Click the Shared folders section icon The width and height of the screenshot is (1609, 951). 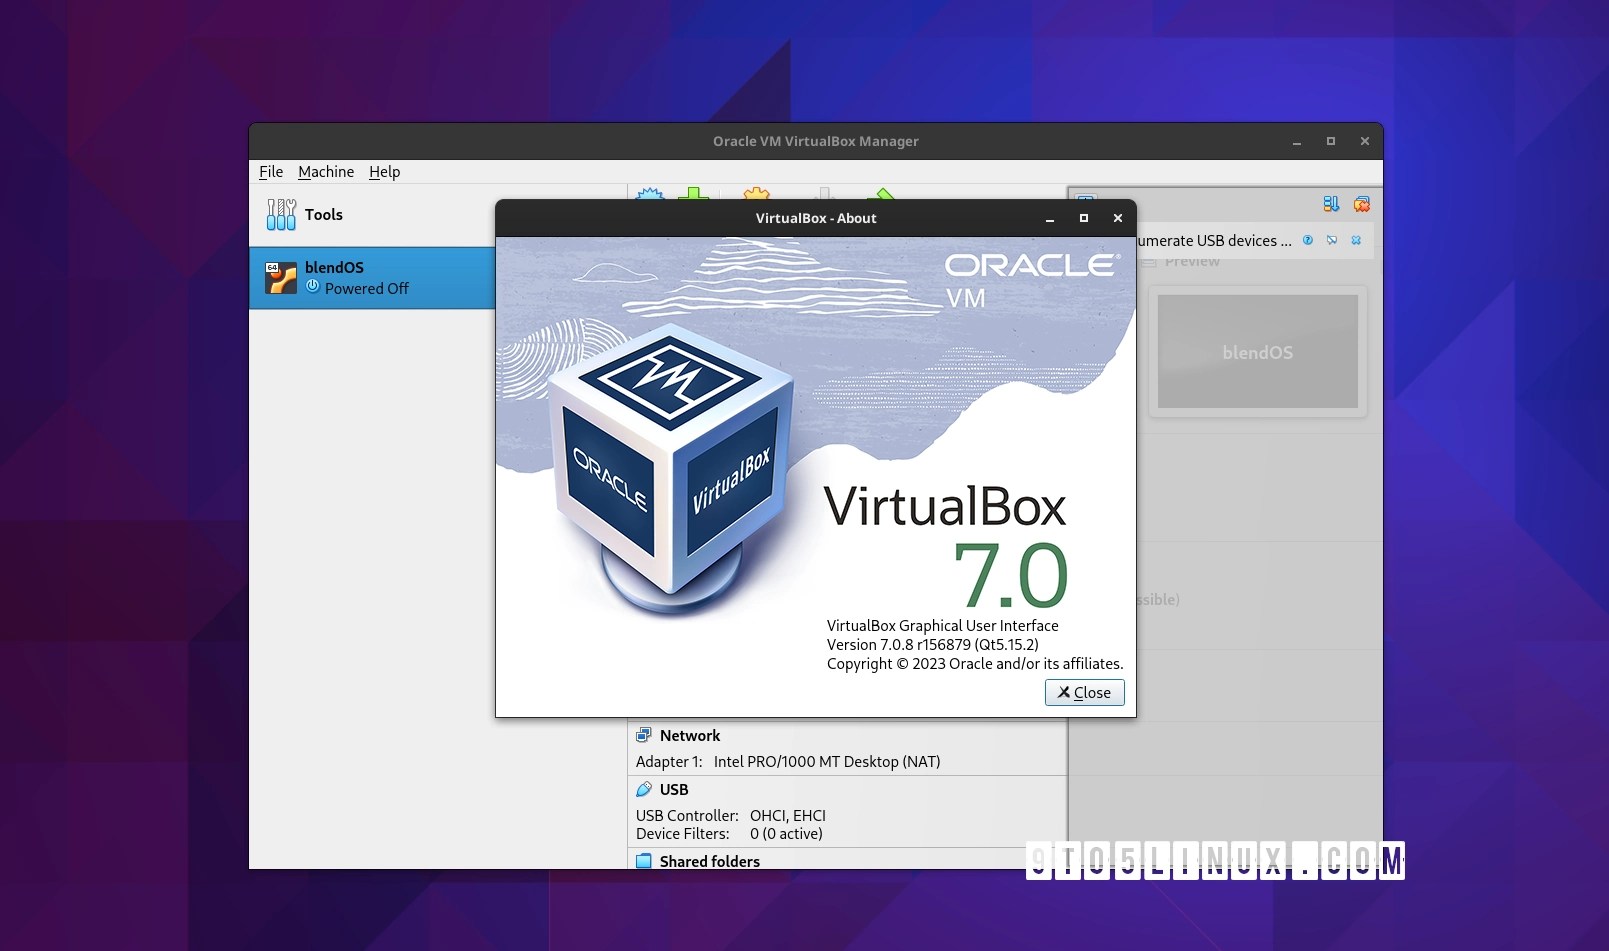coord(644,861)
